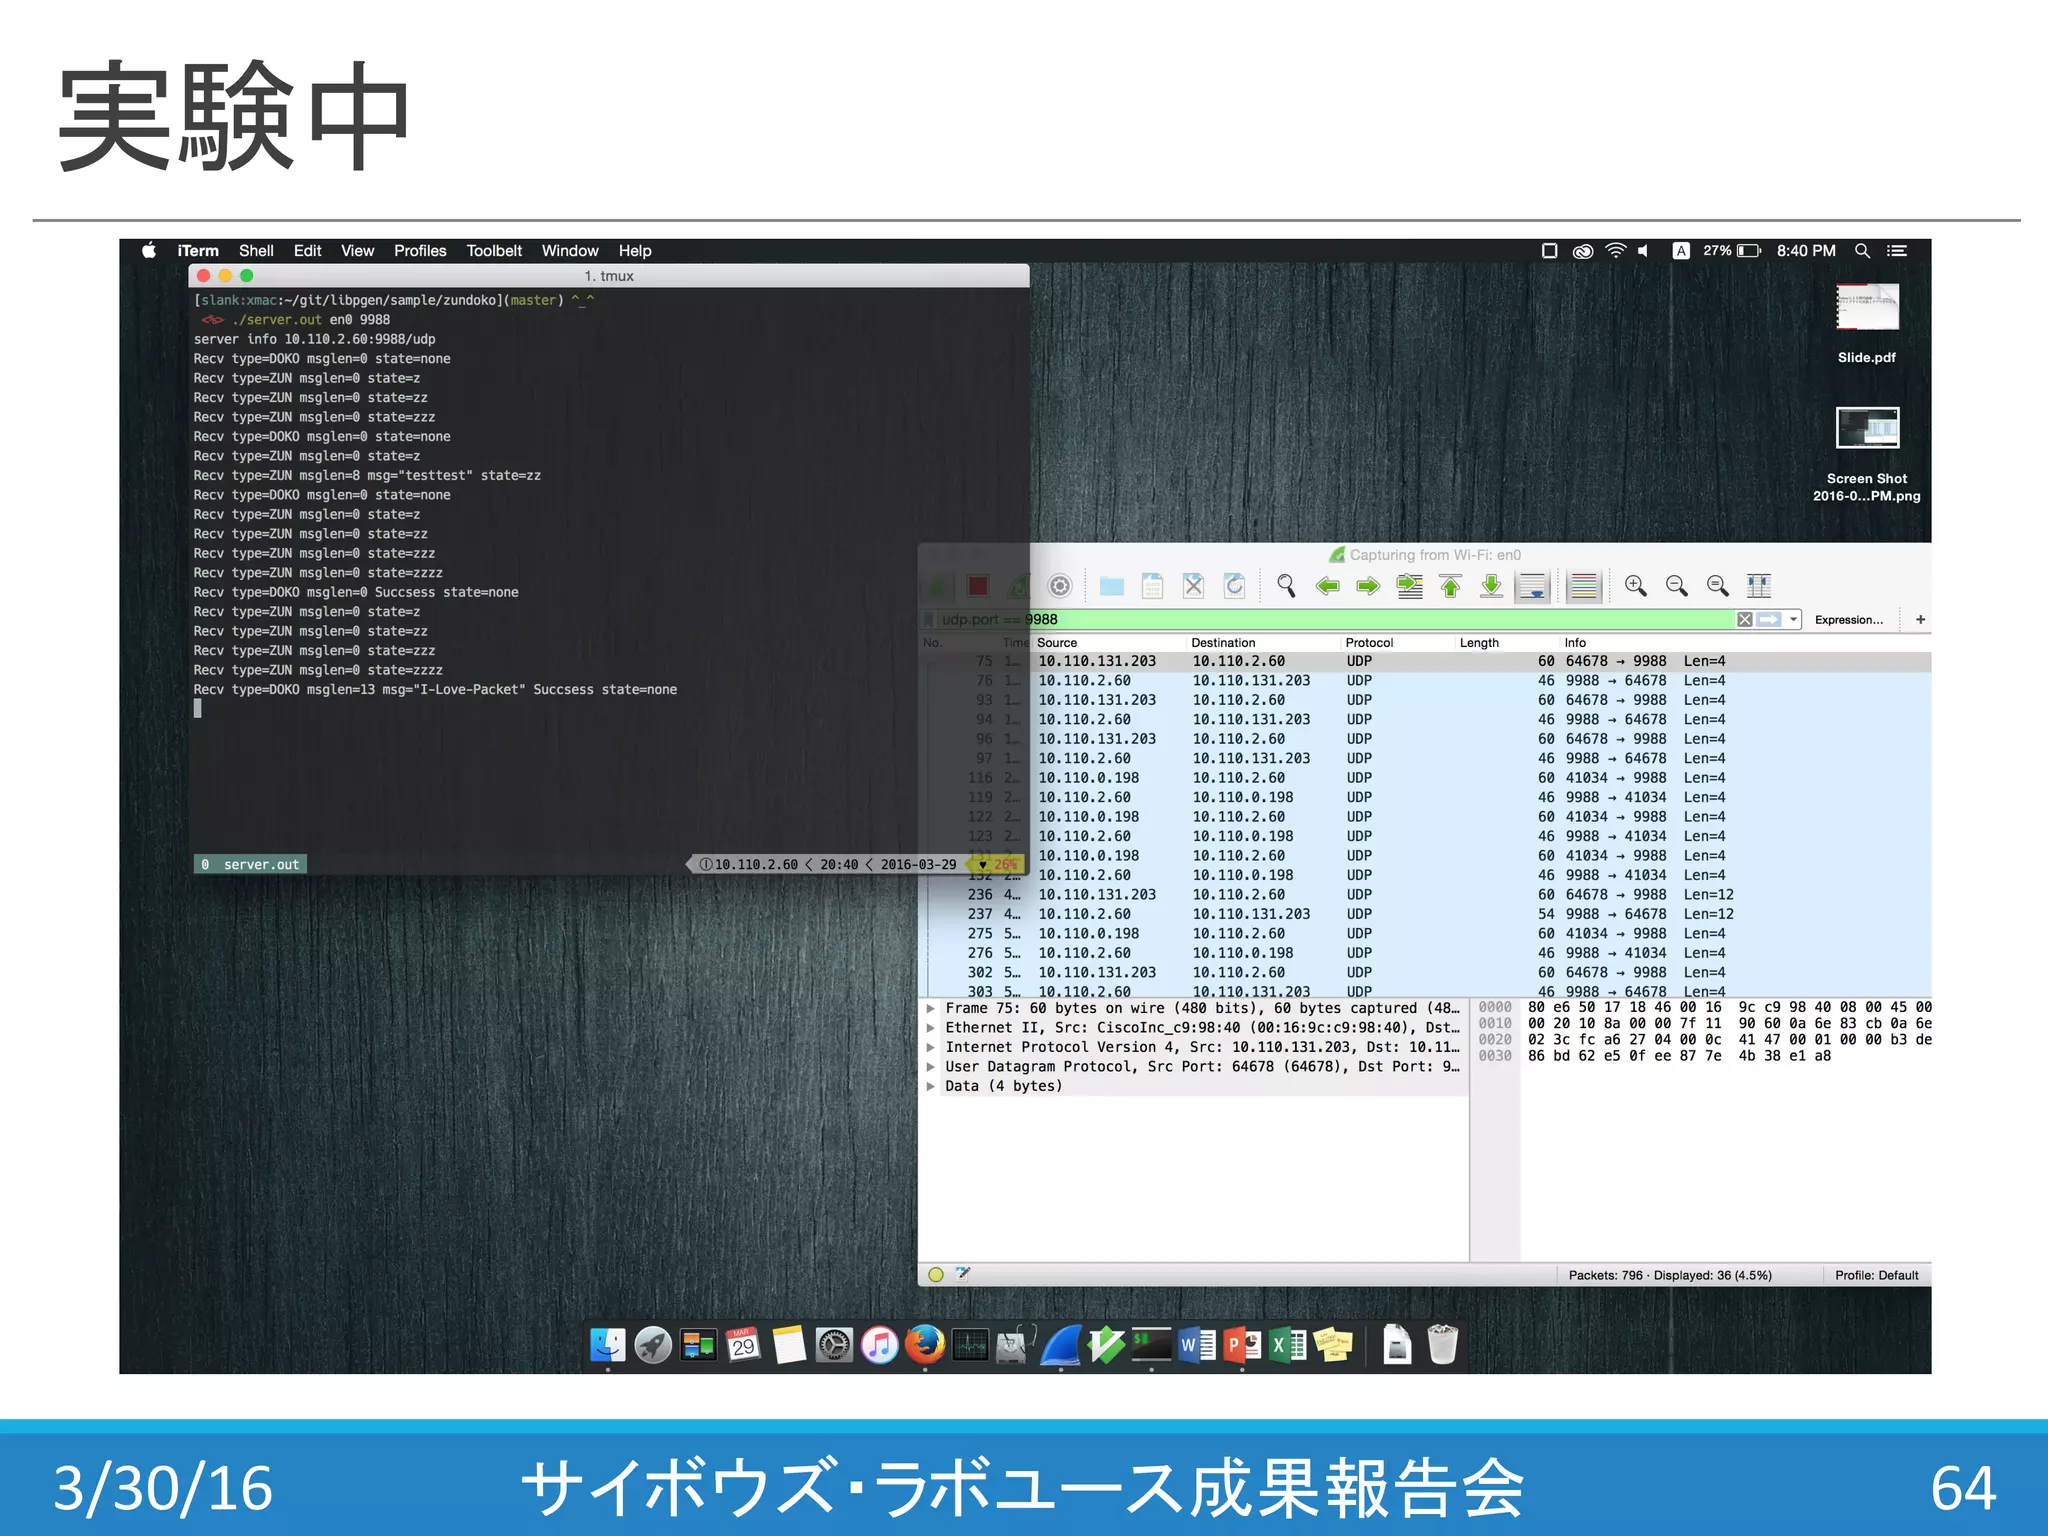Open the Trash in the Dock
Image resolution: width=2048 pixels, height=1536 pixels.
pyautogui.click(x=1442, y=1345)
